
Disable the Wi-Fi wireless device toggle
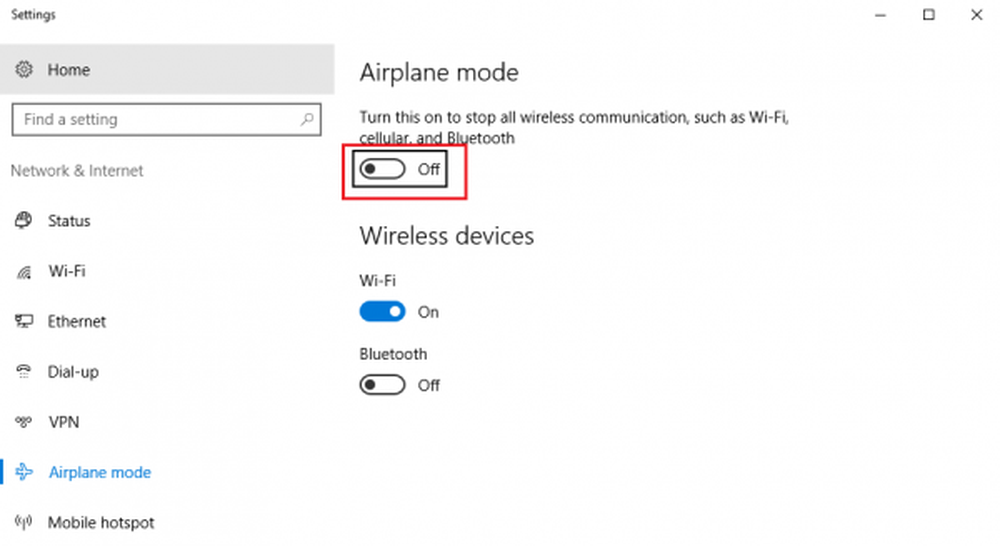[383, 312]
